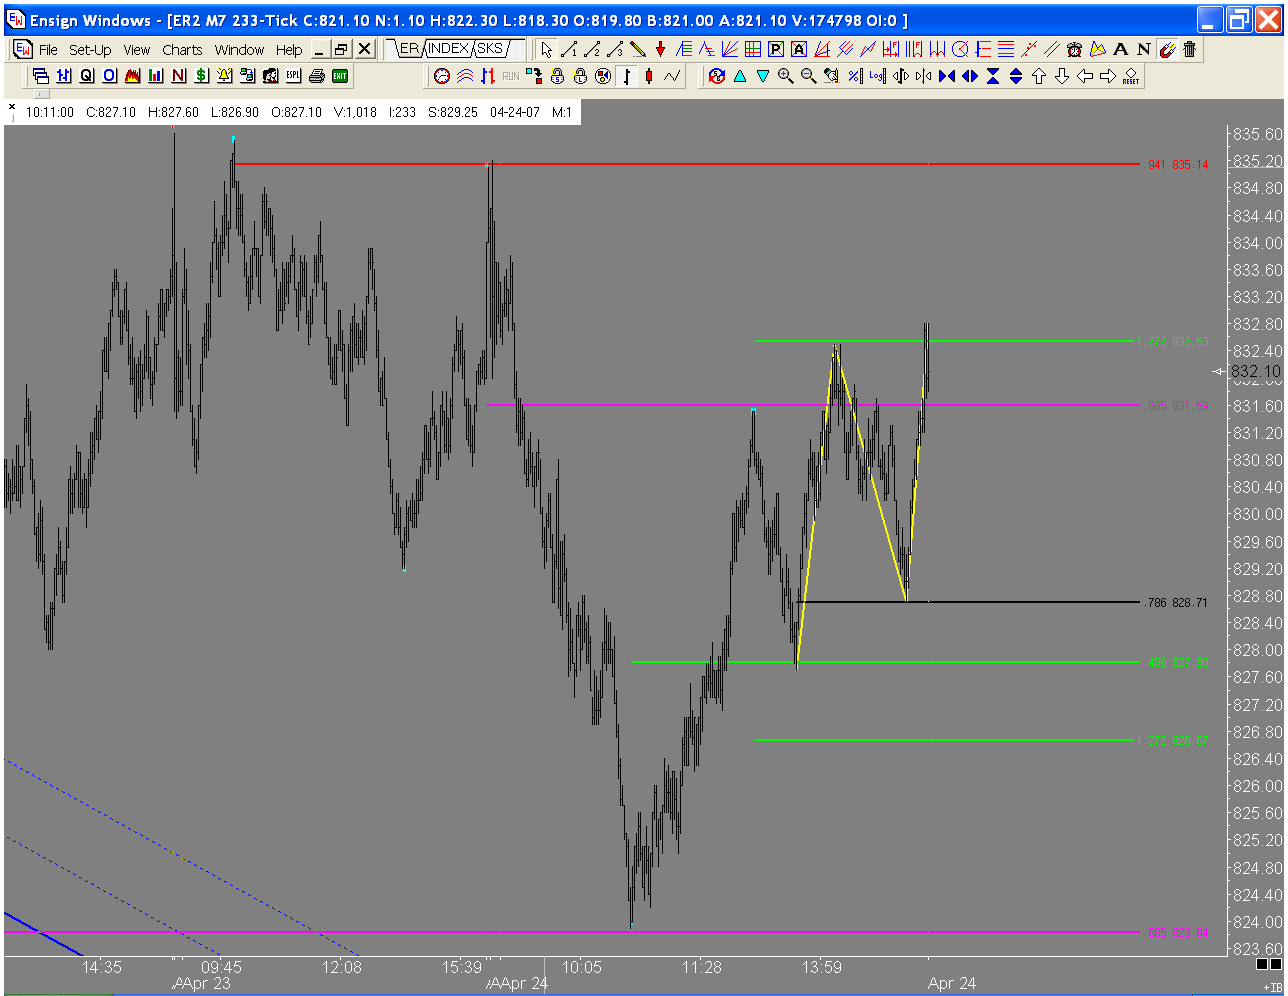This screenshot has height=996, width=1288.
Task: Click the zoom in magnifier icon
Action: pos(785,75)
